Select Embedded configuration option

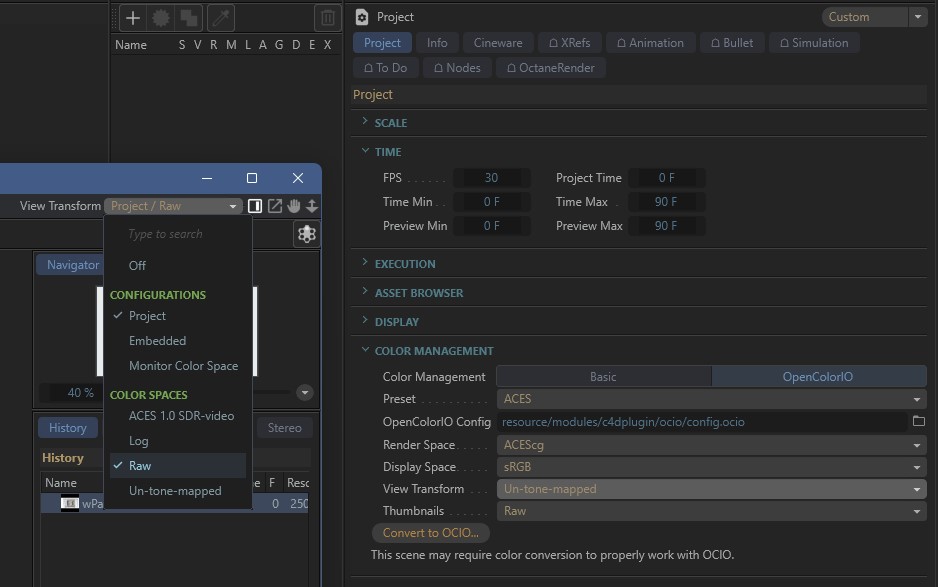[x=157, y=341]
